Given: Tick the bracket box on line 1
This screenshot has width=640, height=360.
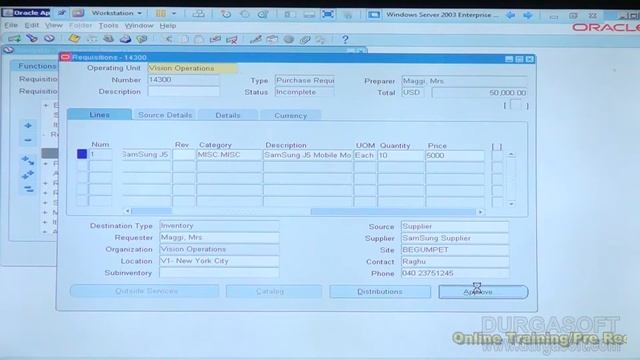Looking at the screenshot, I should tap(497, 156).
